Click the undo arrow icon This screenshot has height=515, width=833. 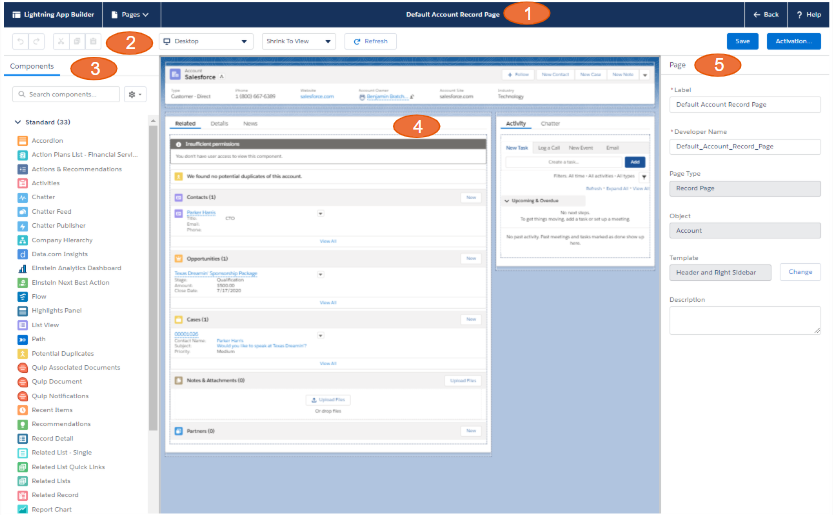(20, 41)
